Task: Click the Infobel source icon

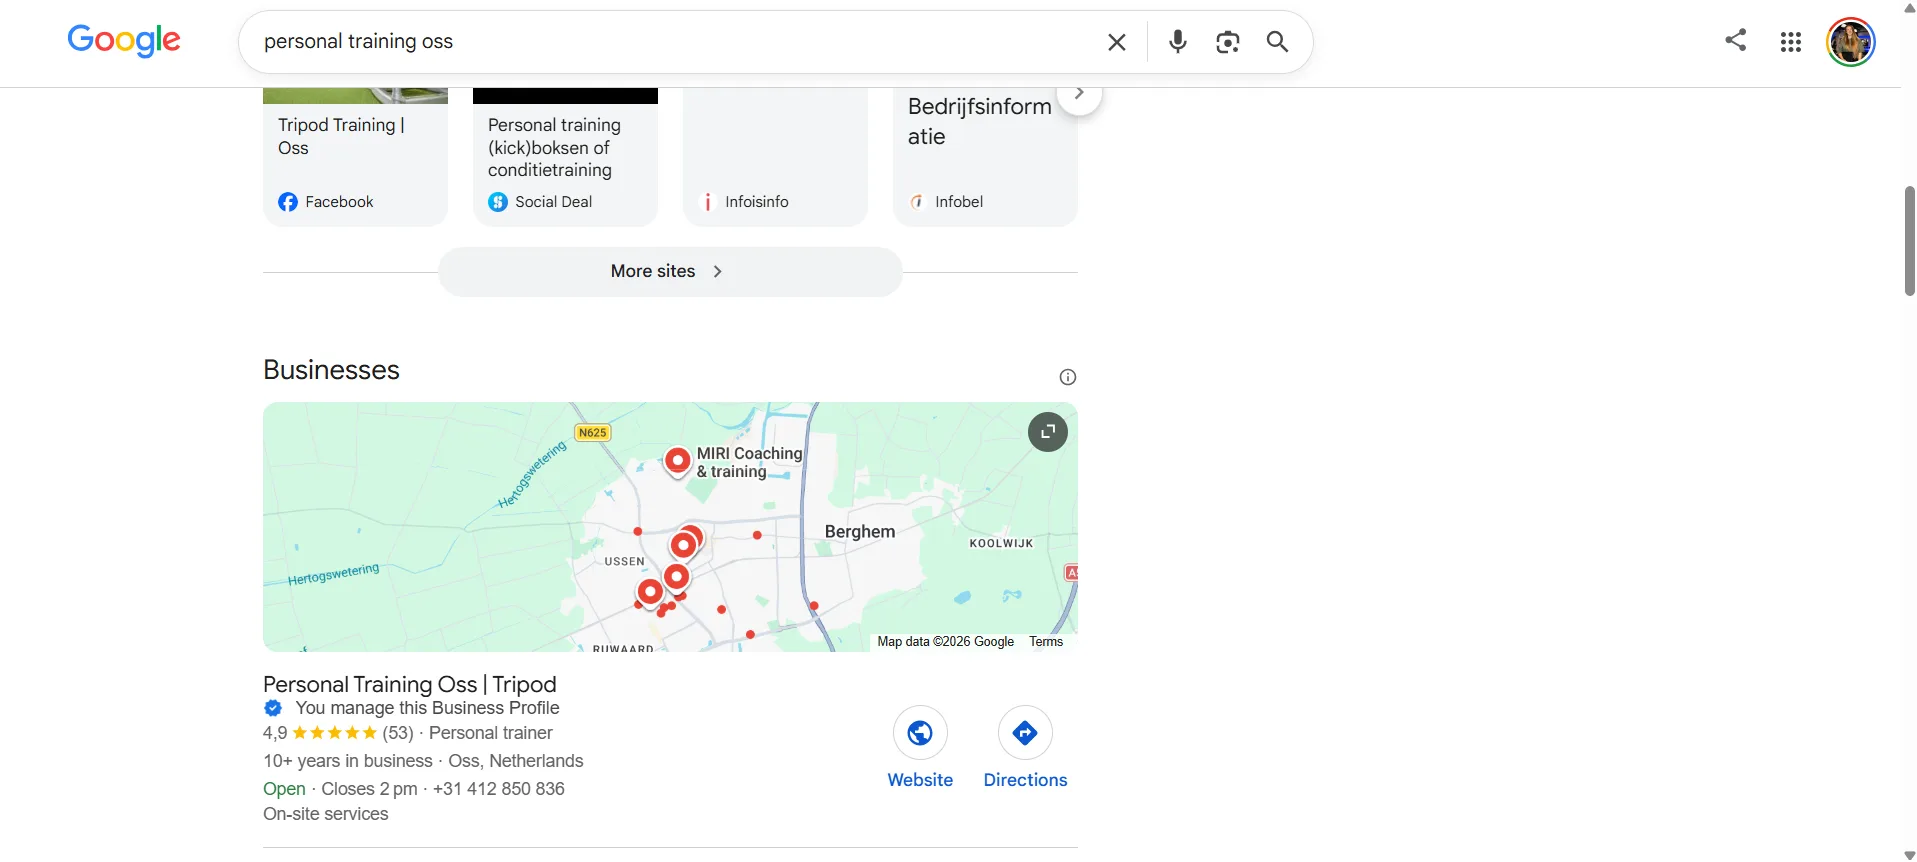Action: (x=918, y=202)
